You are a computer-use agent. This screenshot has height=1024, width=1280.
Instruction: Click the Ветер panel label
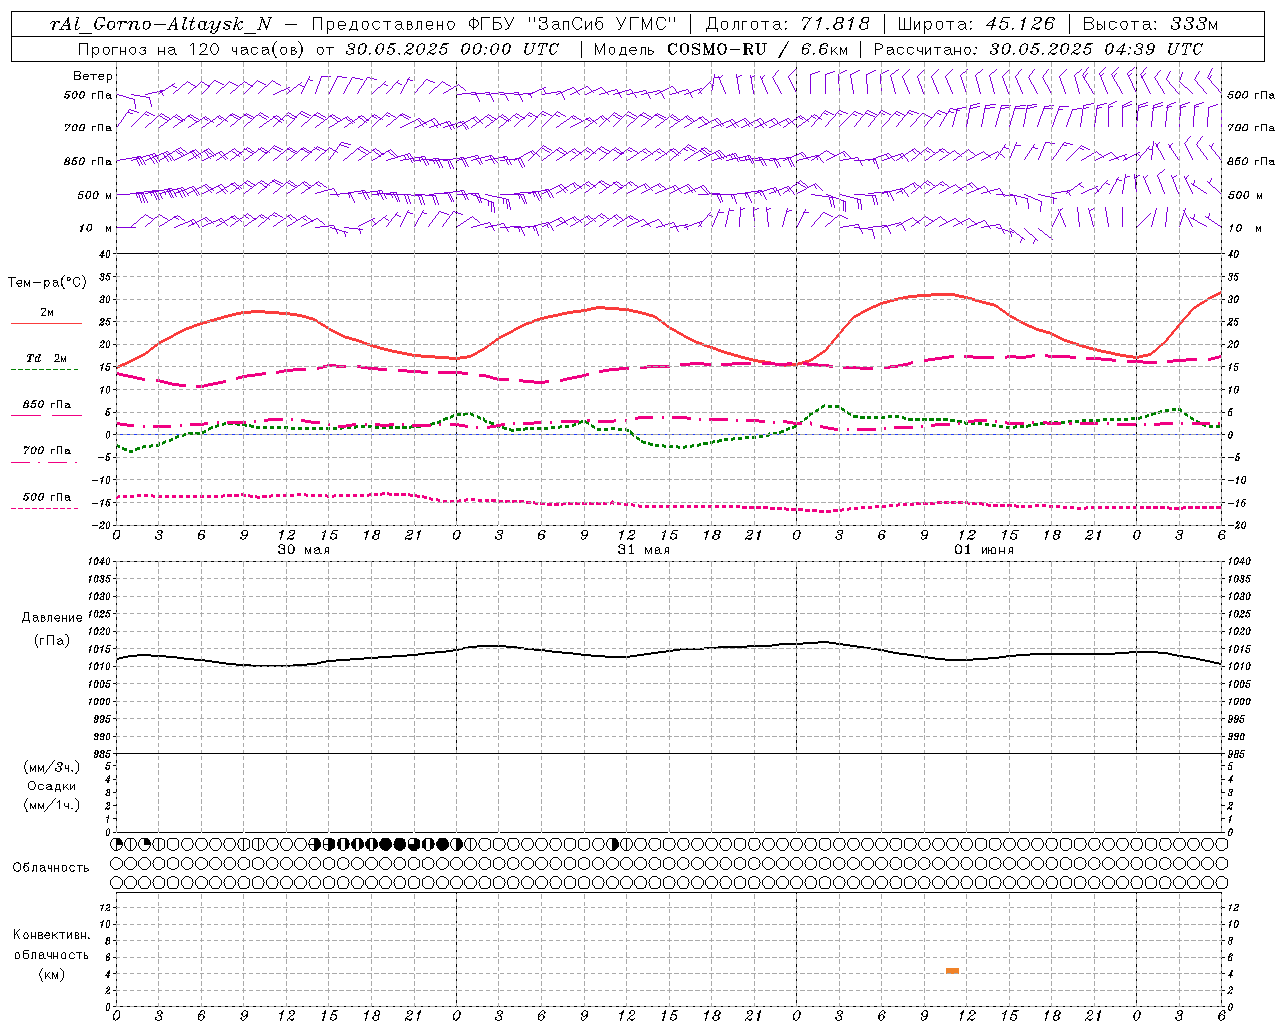pyautogui.click(x=93, y=76)
